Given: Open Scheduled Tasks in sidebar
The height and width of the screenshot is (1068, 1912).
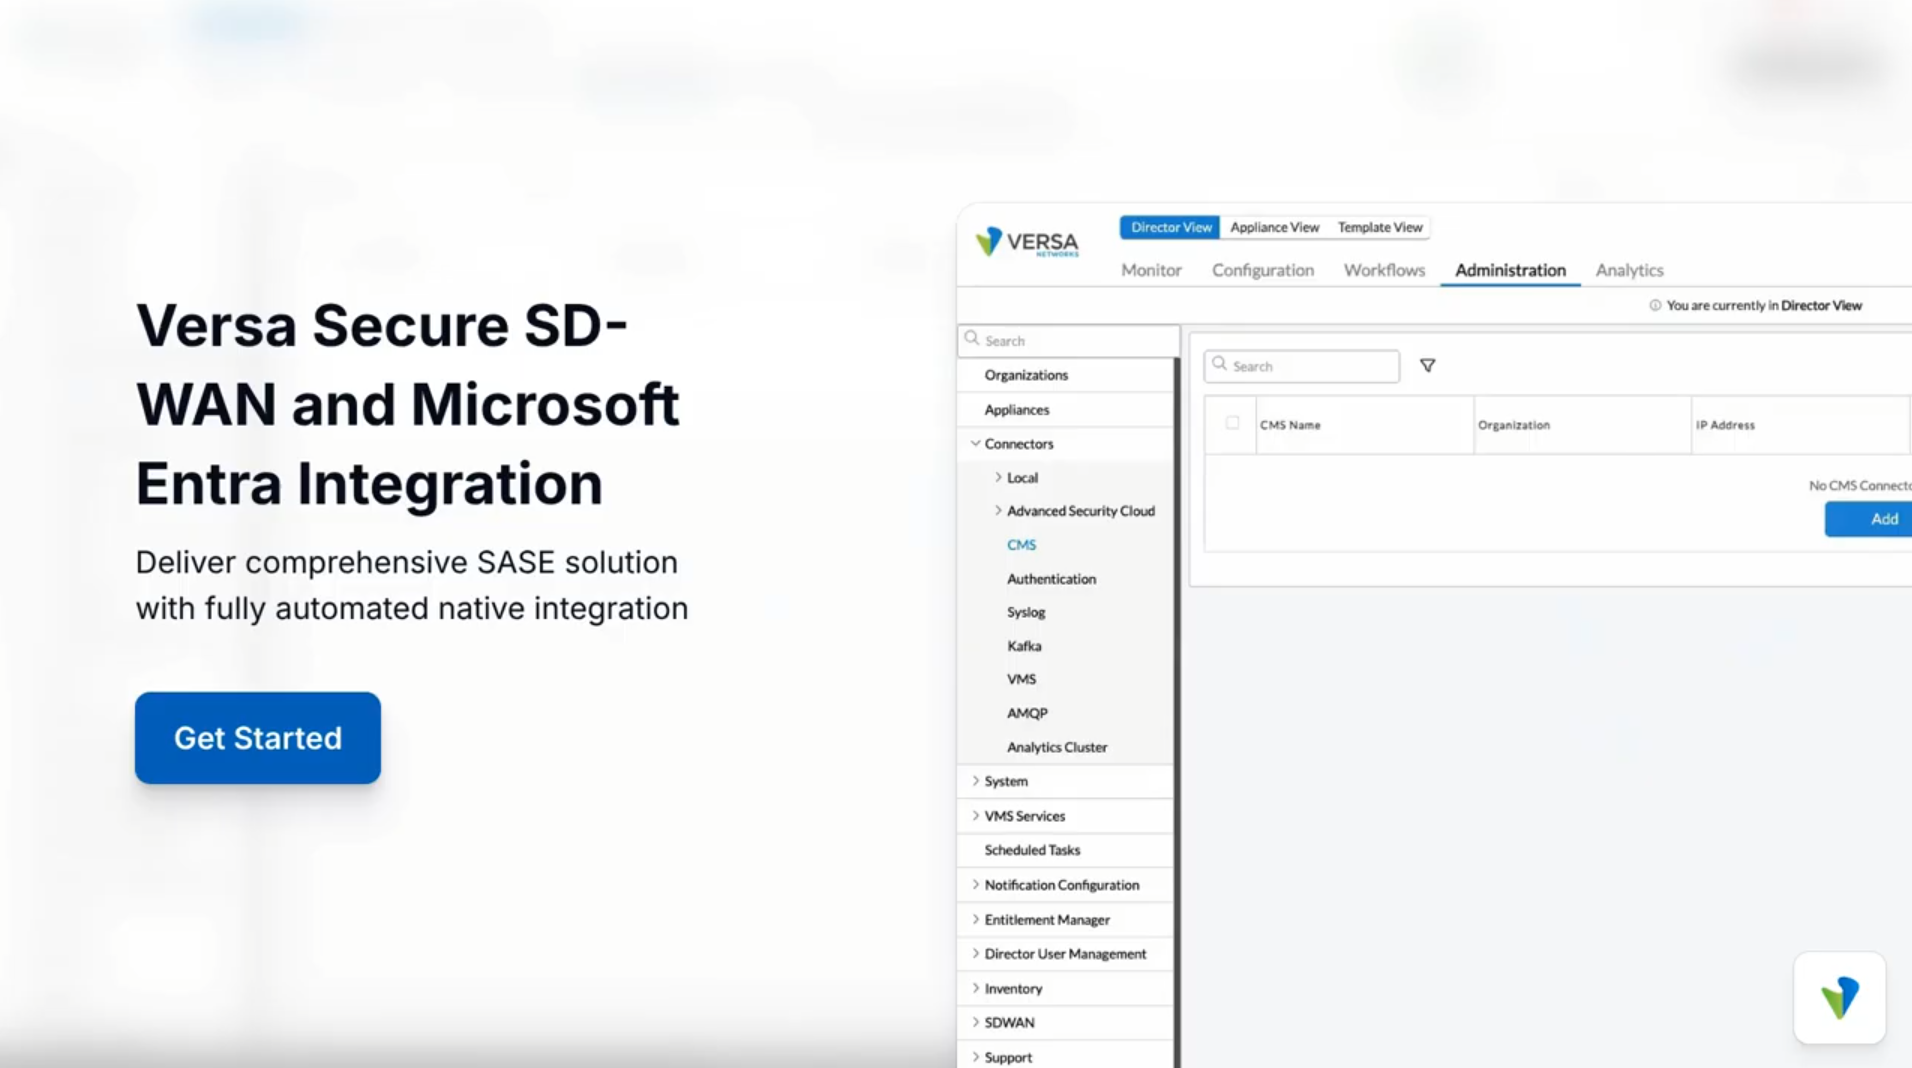Looking at the screenshot, I should pos(1032,850).
